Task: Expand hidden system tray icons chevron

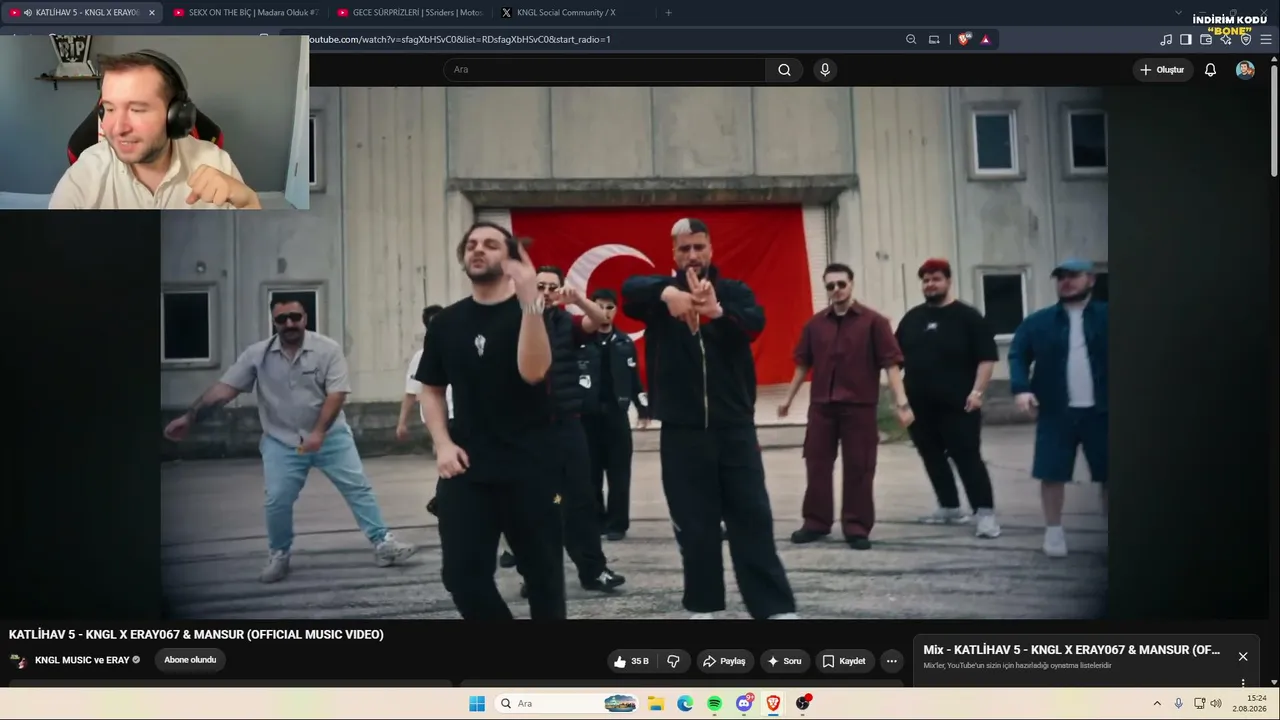Action: [1157, 704]
